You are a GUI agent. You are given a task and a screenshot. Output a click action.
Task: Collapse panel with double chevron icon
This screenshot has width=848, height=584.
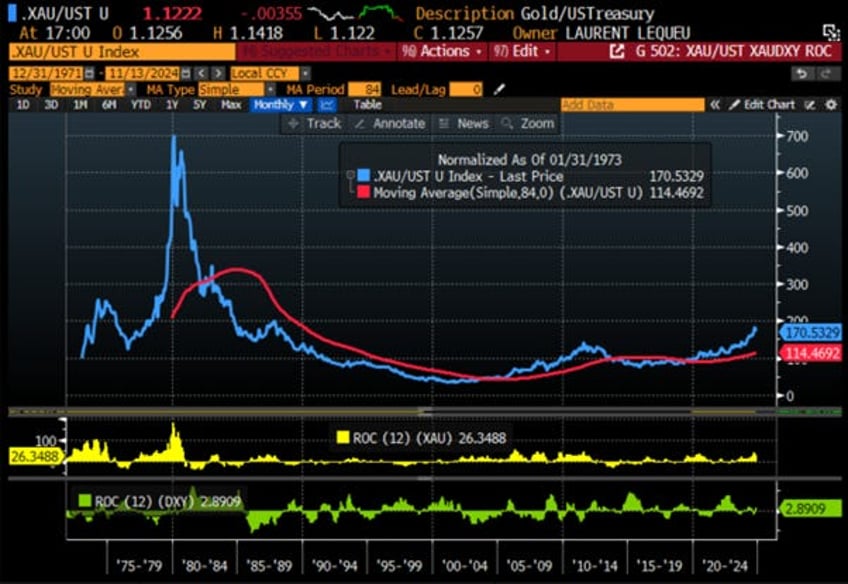[715, 105]
